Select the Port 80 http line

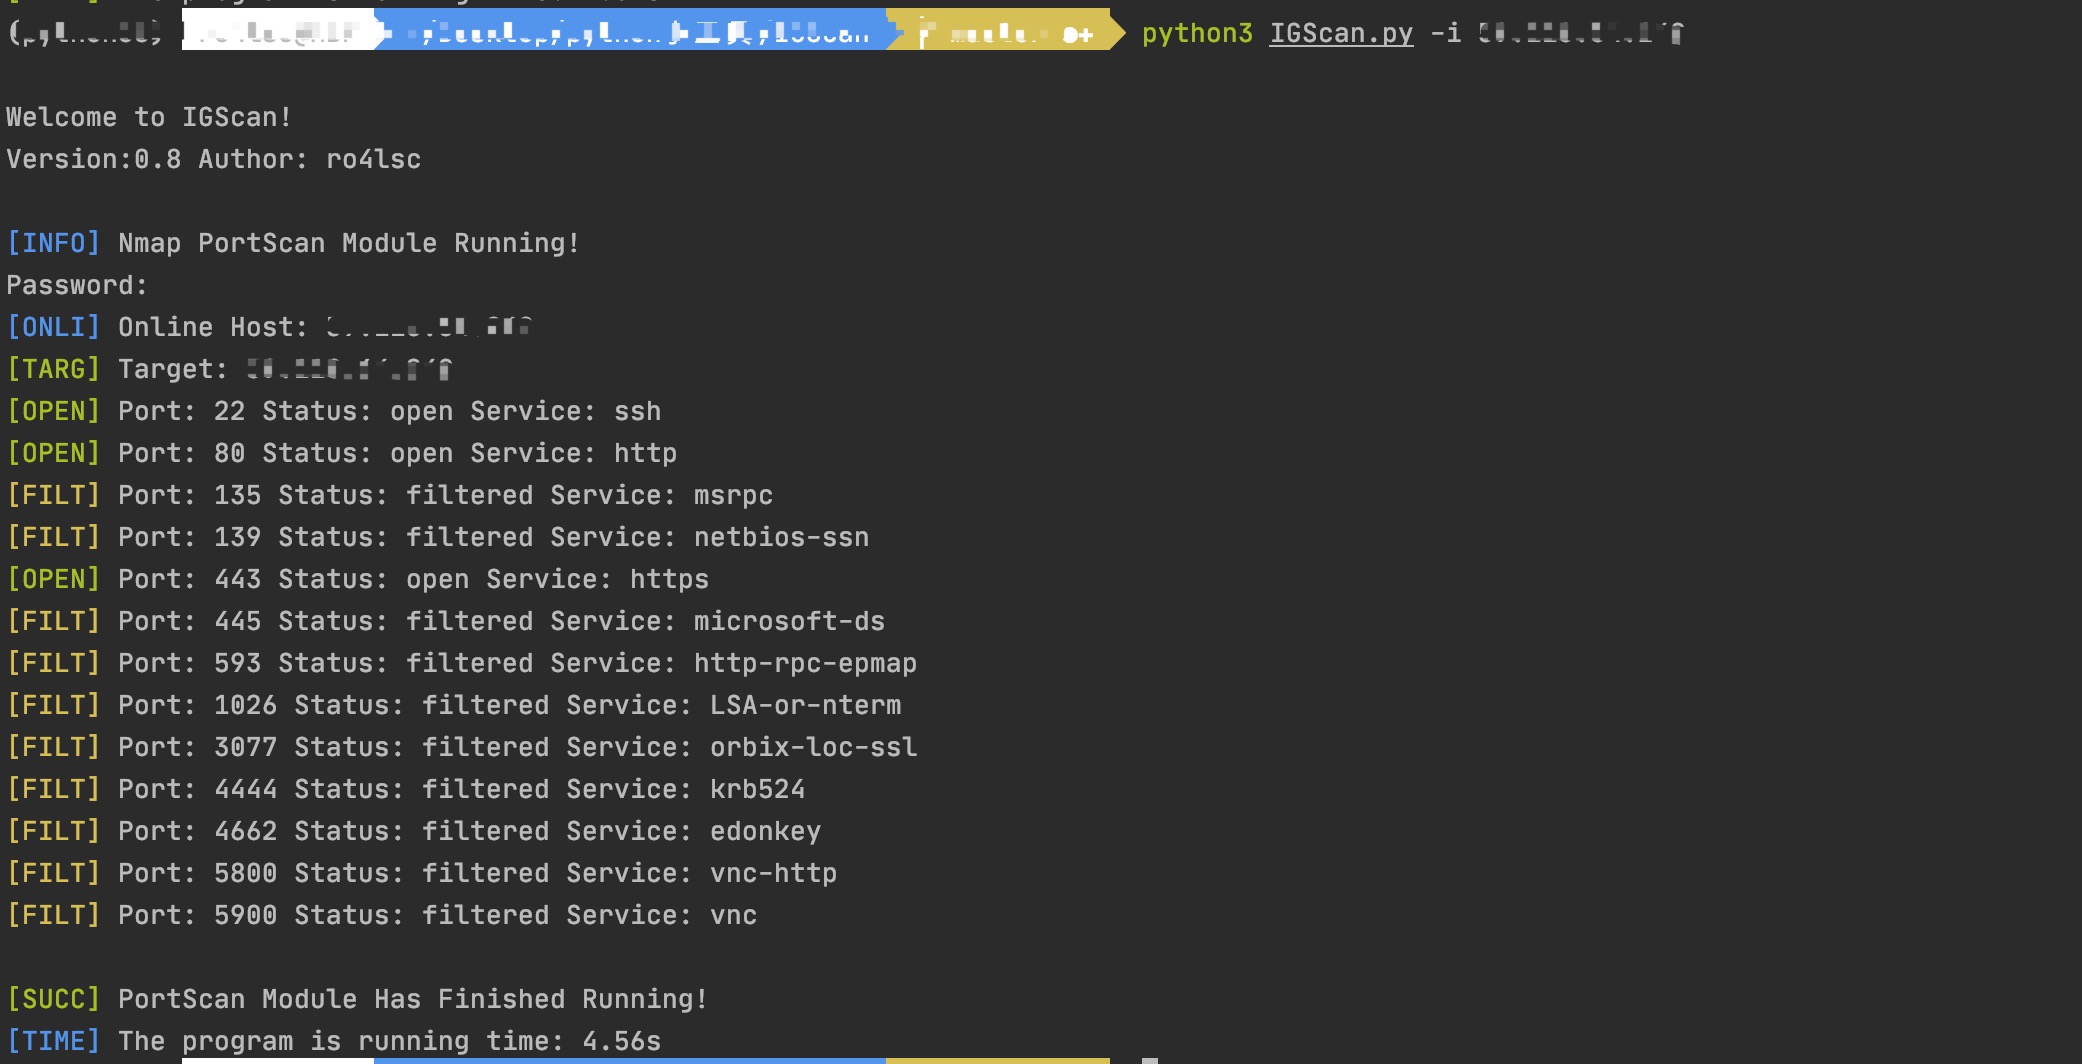(x=342, y=453)
